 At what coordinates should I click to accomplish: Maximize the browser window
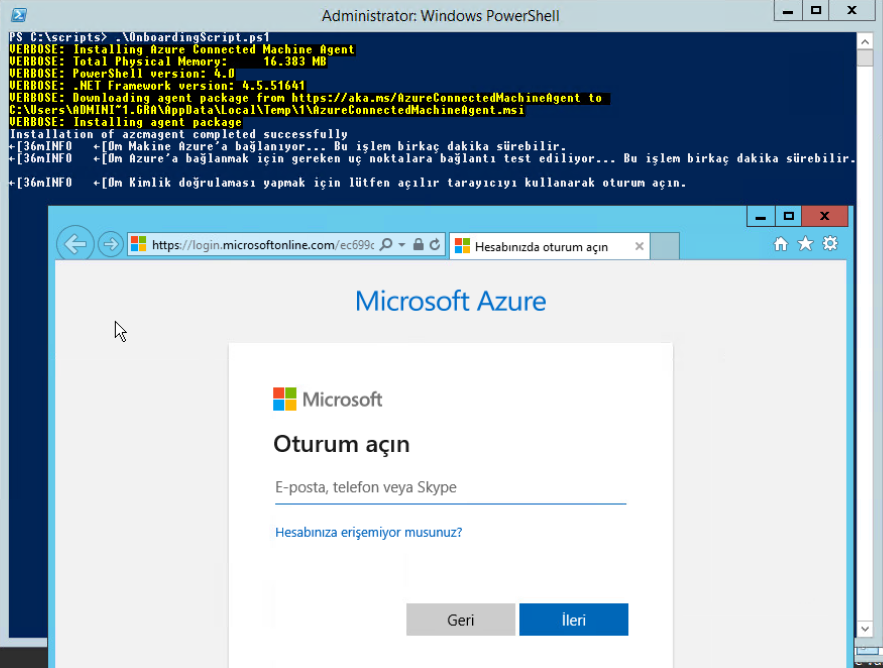point(788,216)
